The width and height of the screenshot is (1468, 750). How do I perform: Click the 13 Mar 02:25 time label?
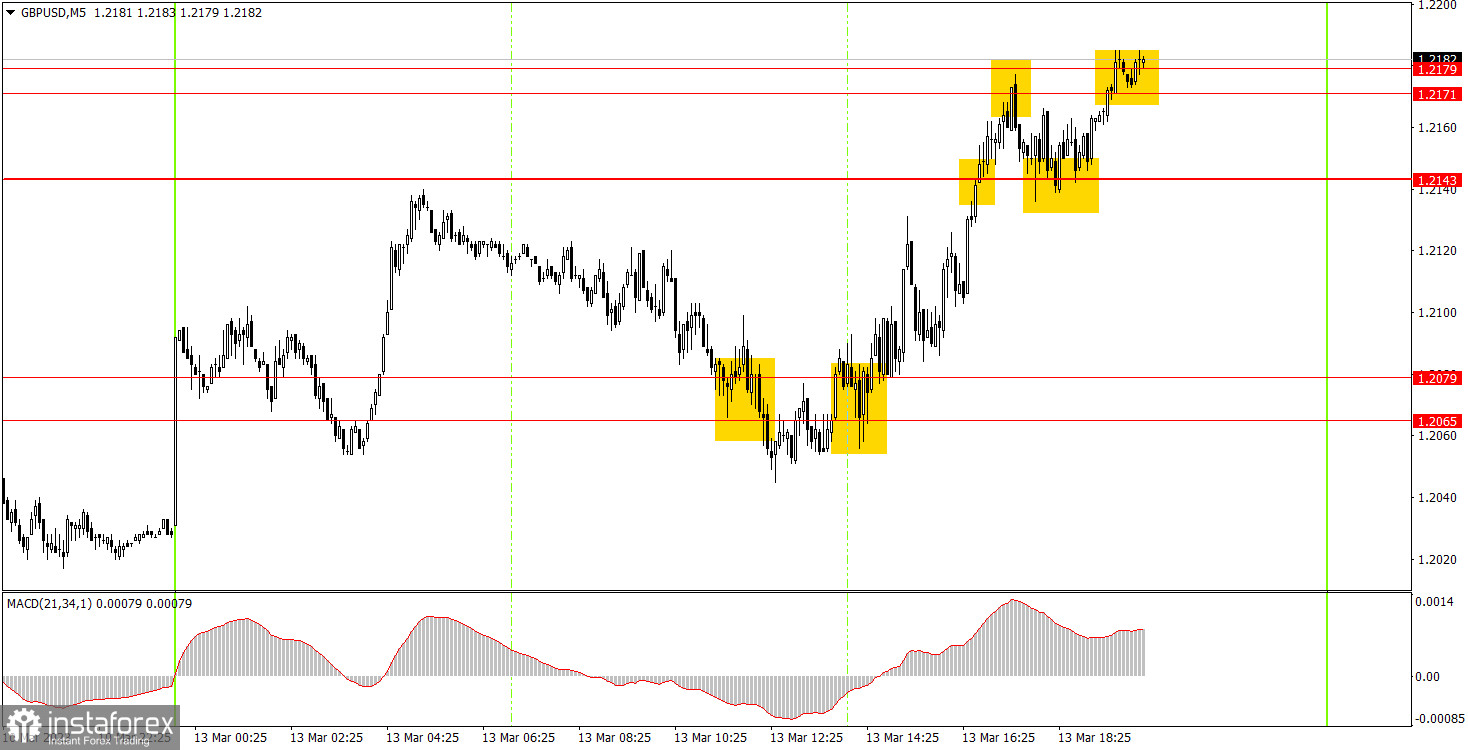[327, 738]
